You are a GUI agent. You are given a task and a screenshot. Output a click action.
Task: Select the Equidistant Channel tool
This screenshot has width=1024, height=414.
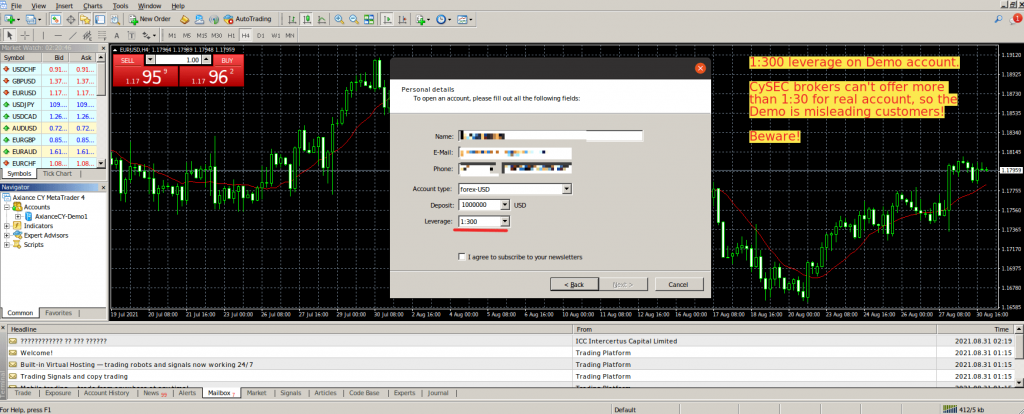pyautogui.click(x=87, y=35)
